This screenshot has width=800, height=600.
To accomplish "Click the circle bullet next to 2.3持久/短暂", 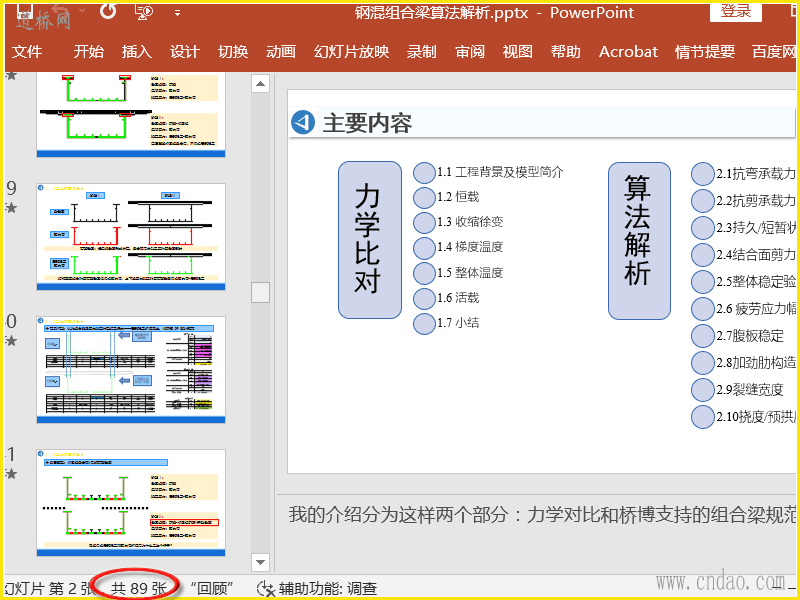I will coord(703,228).
